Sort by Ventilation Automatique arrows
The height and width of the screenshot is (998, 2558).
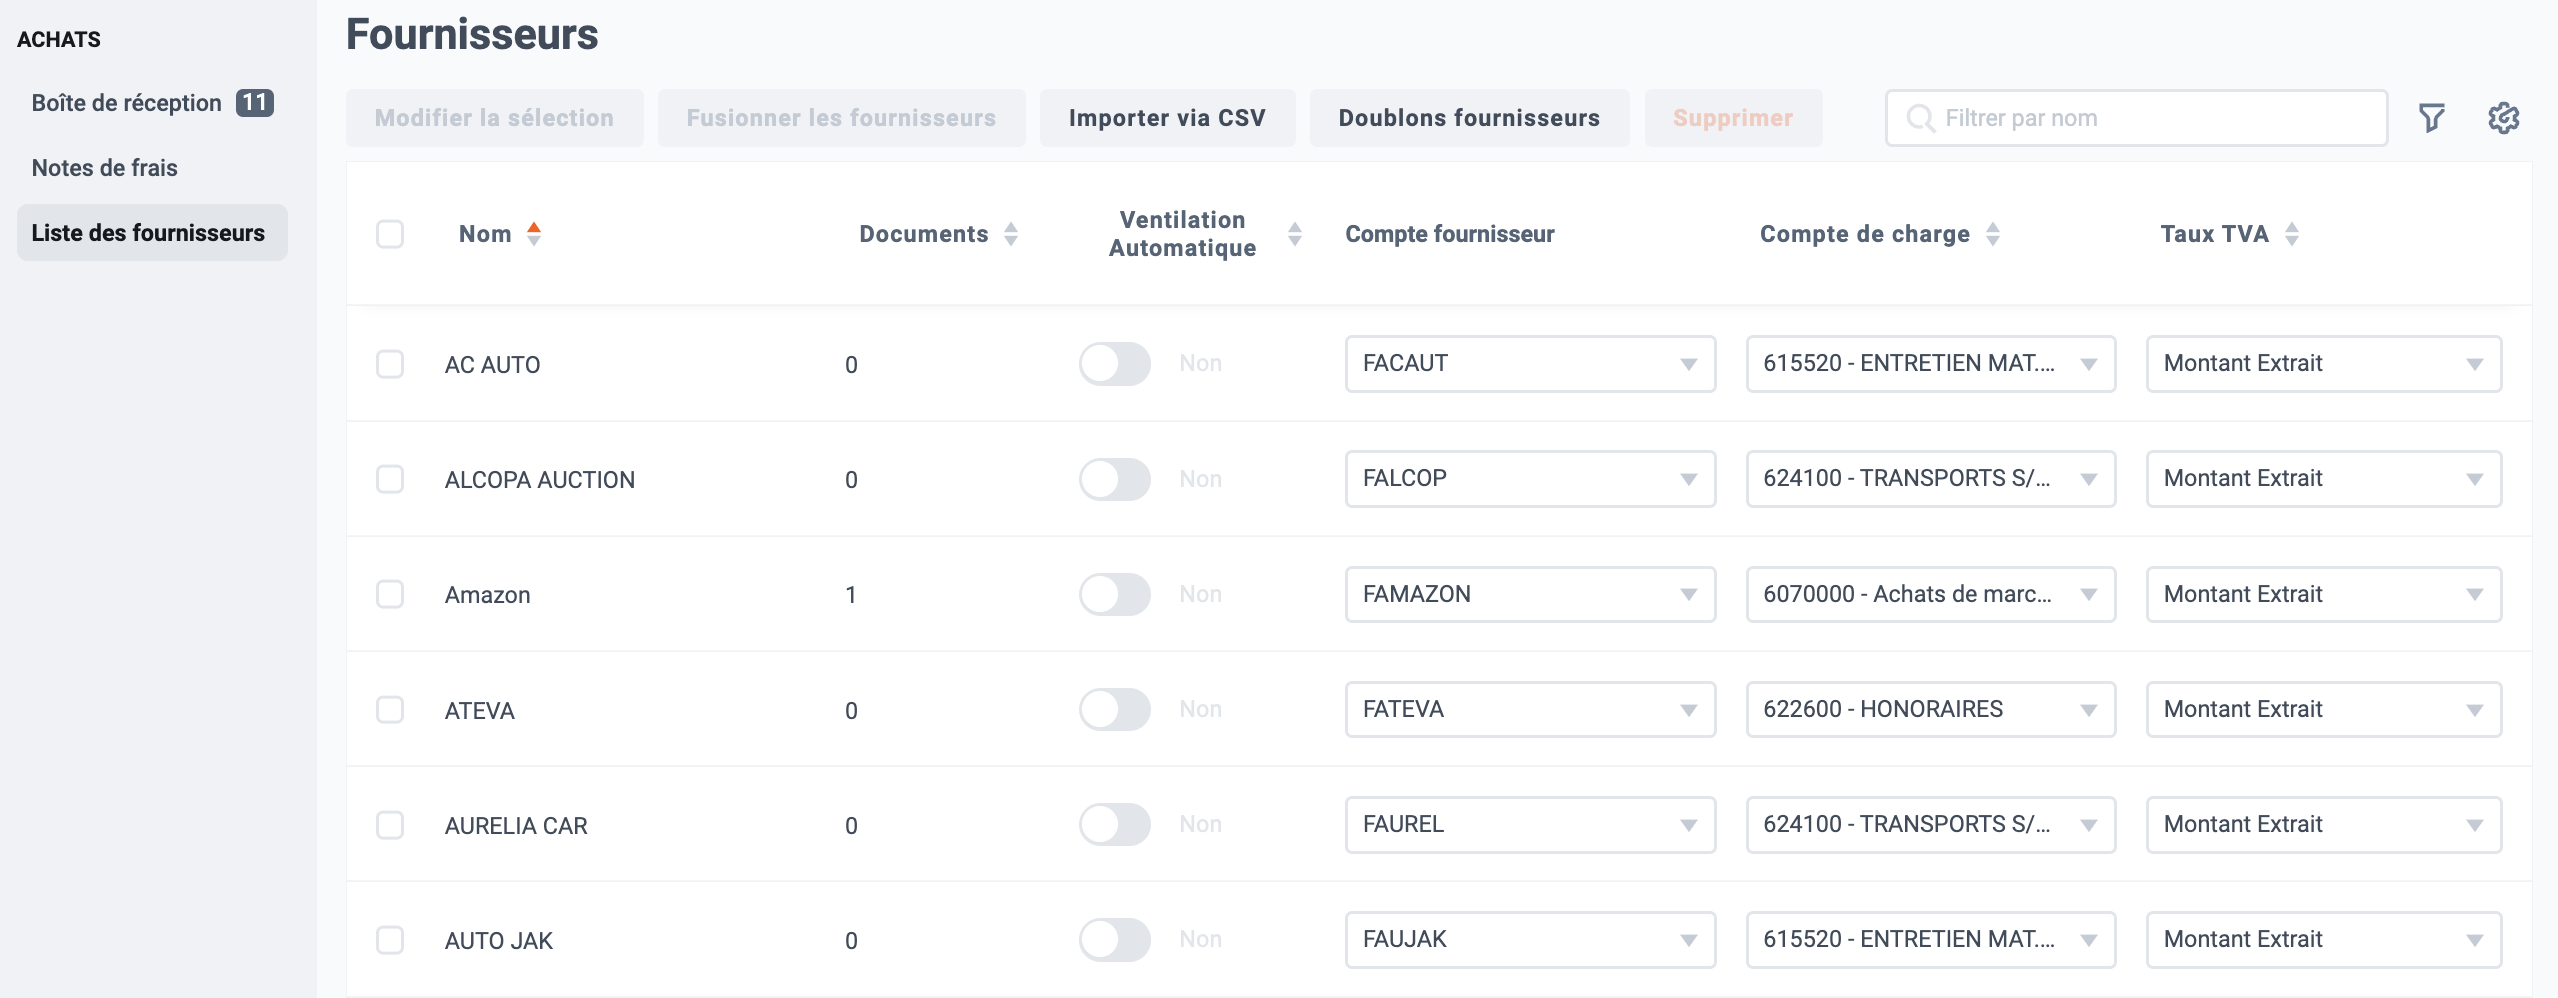(x=1295, y=234)
